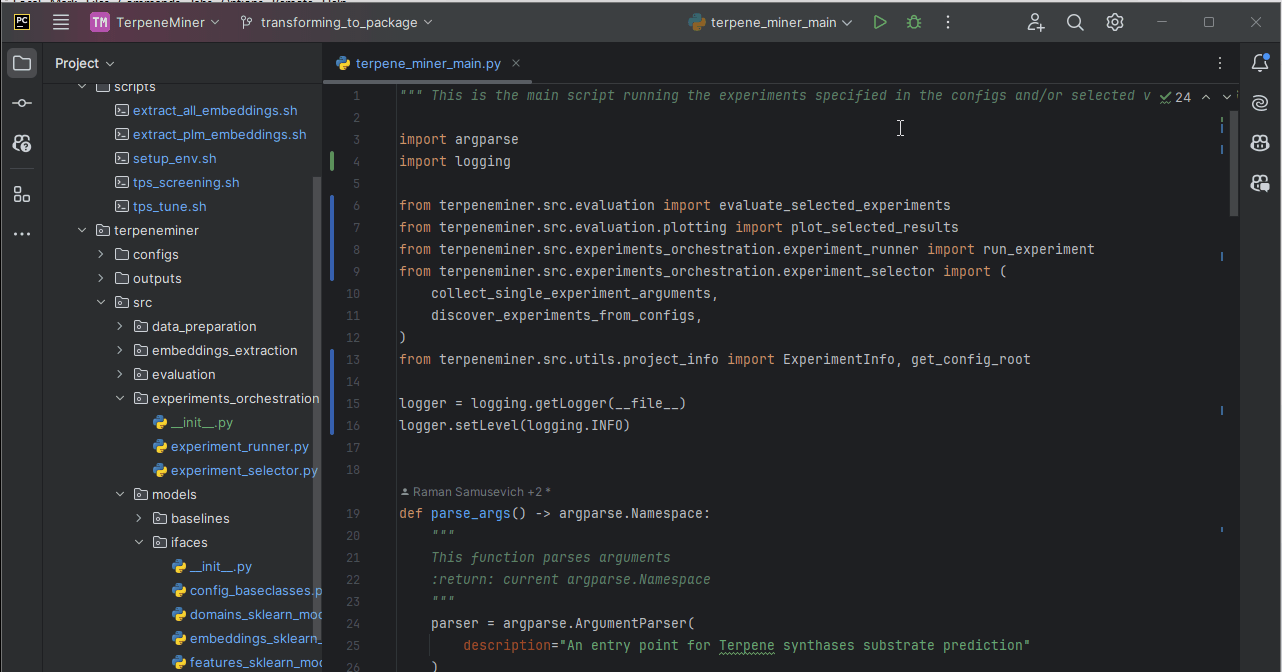Open More tool windows ellipsis
The height and width of the screenshot is (672, 1282).
(21, 234)
